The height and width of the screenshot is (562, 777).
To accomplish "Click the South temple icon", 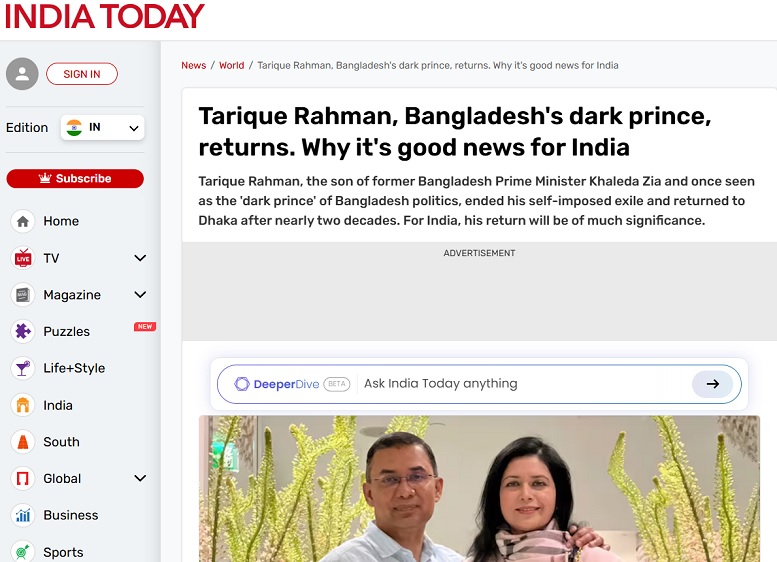I will point(23,442).
